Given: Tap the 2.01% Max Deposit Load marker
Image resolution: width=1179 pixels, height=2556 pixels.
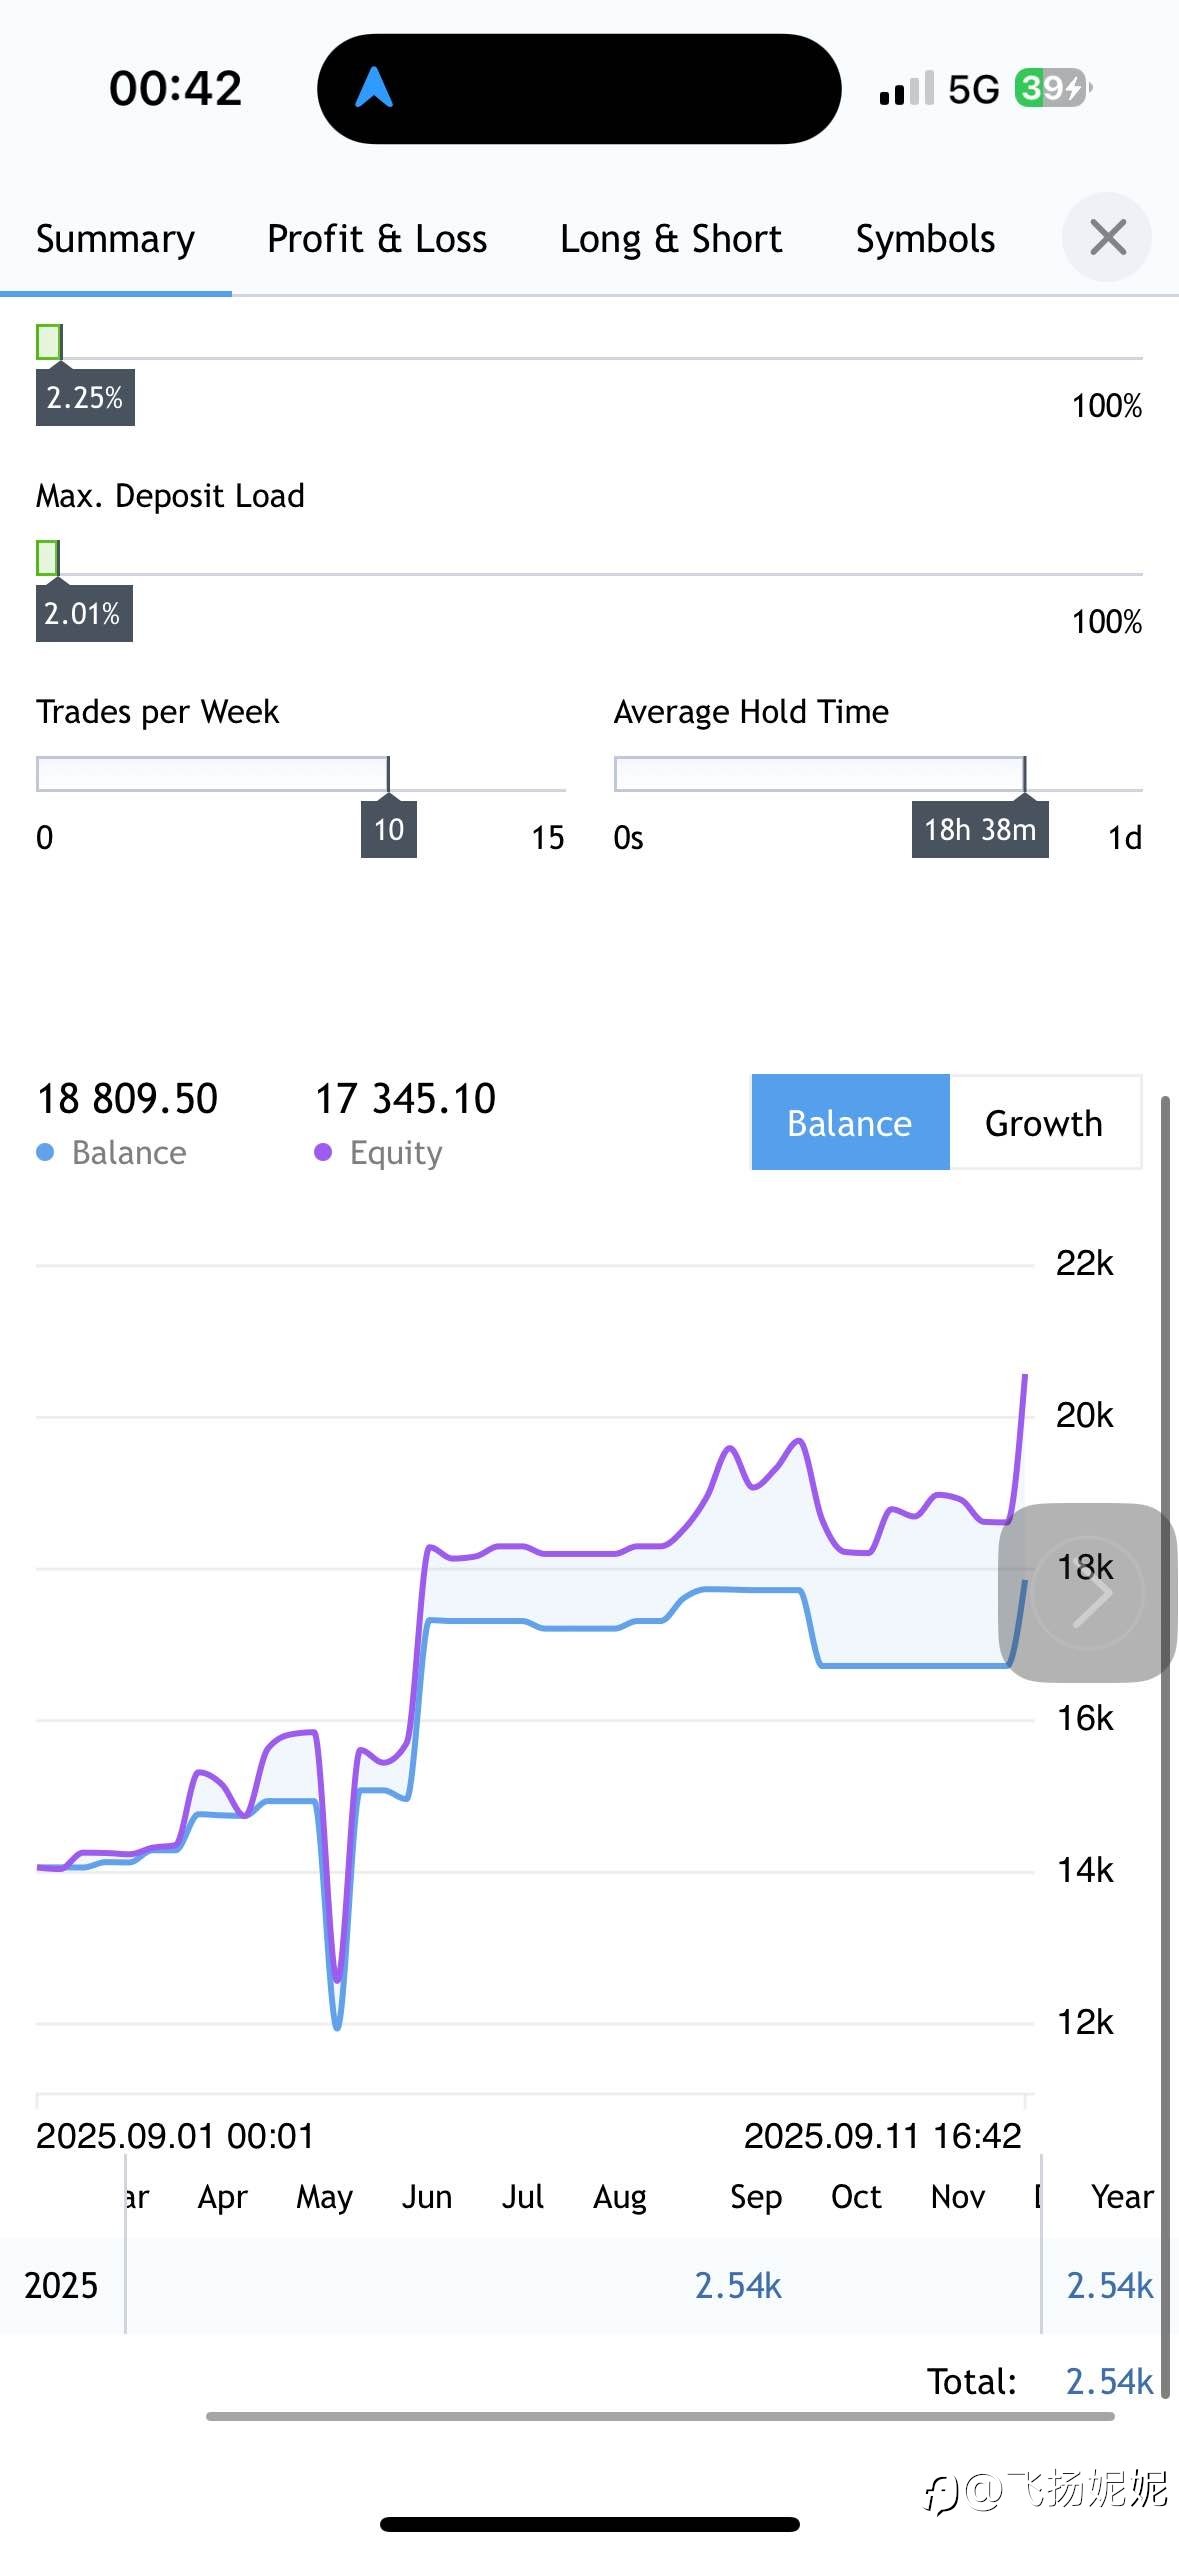Looking at the screenshot, I should (x=84, y=613).
